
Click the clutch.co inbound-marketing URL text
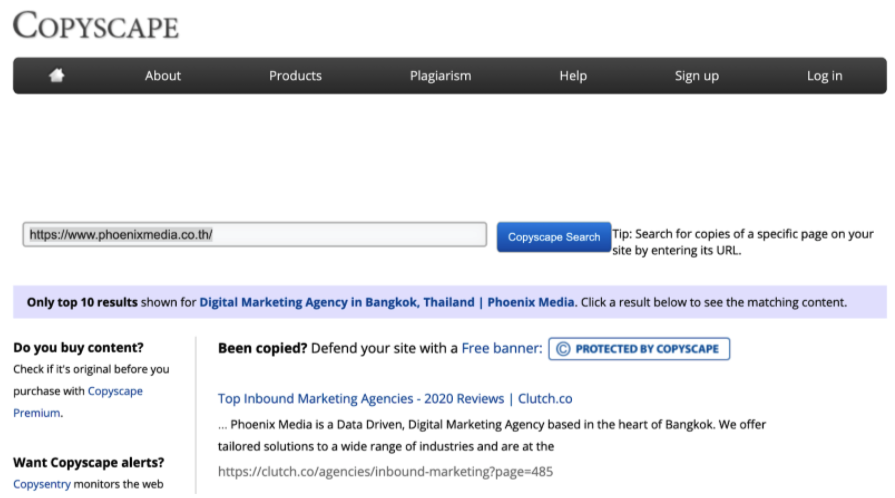tap(385, 472)
